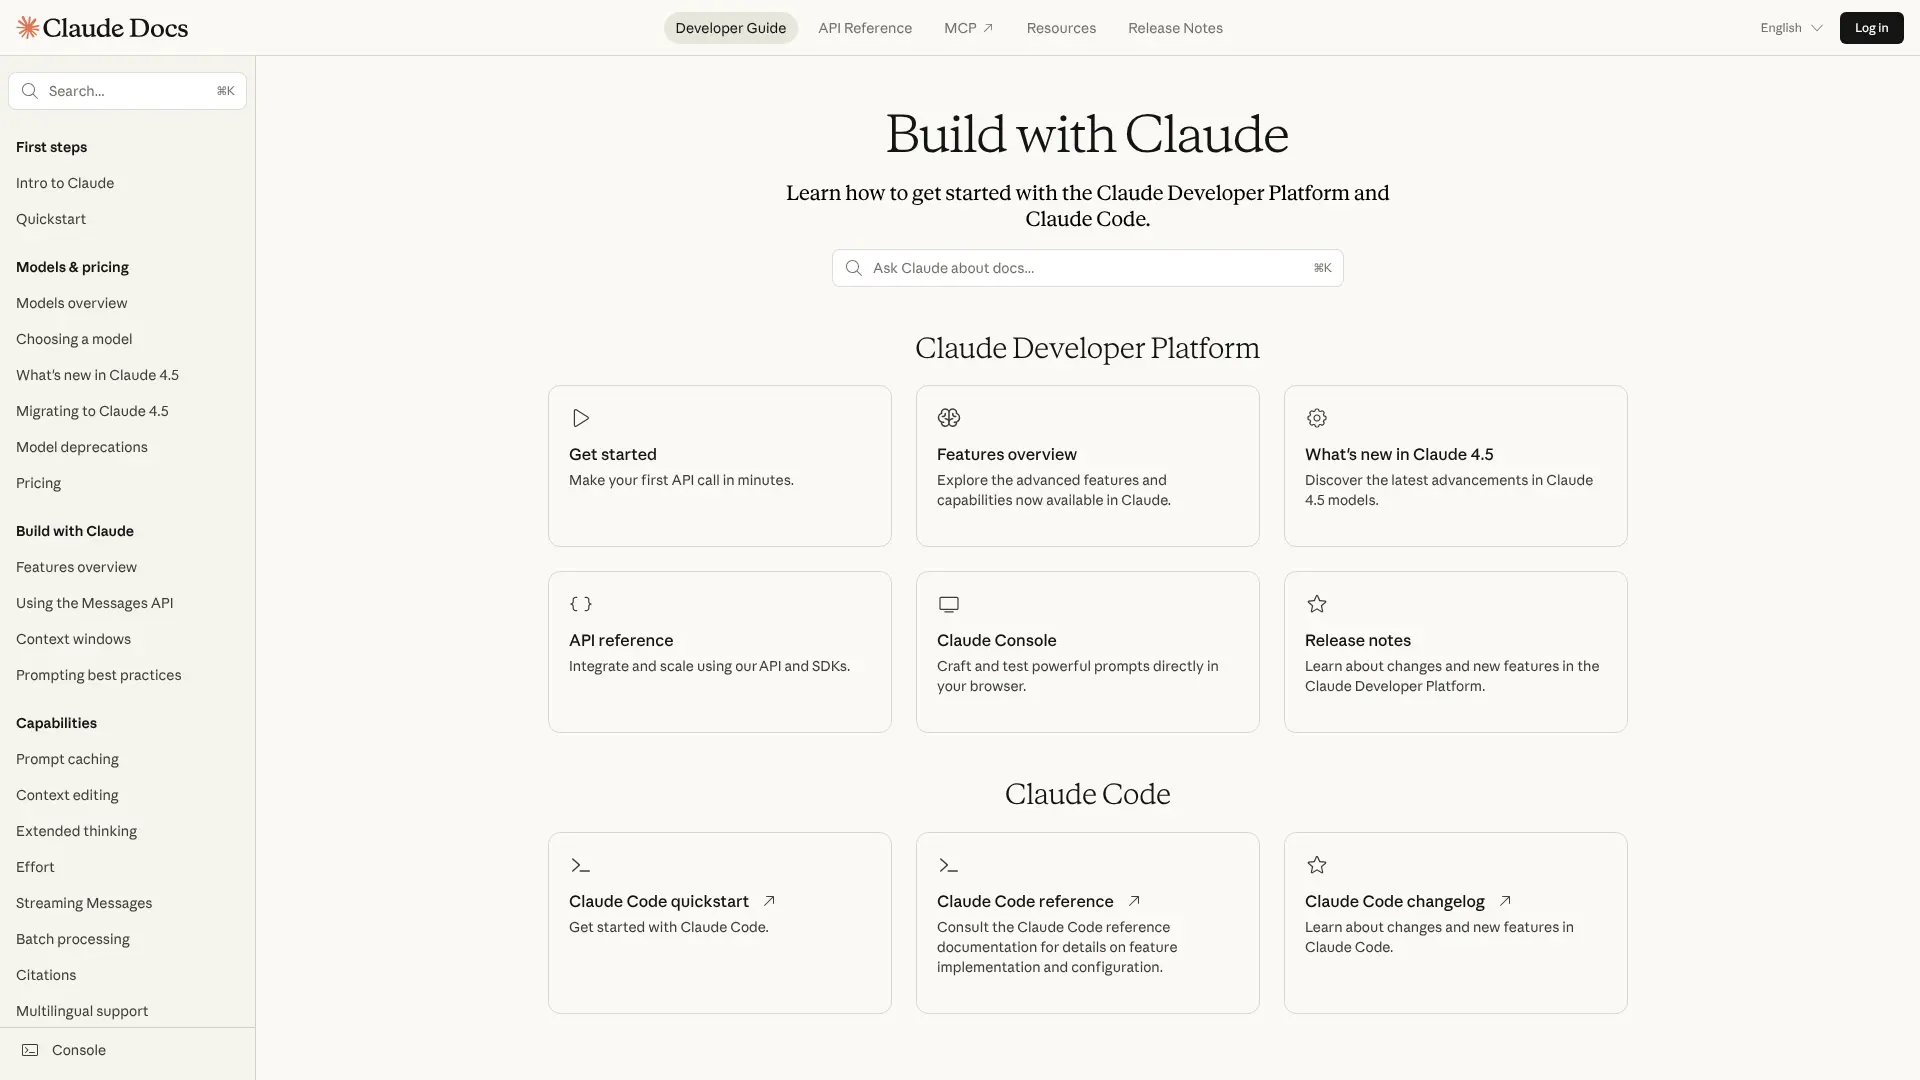Click the star icon on Claude Code changelog card
1920x1080 pixels.
pyautogui.click(x=1316, y=865)
